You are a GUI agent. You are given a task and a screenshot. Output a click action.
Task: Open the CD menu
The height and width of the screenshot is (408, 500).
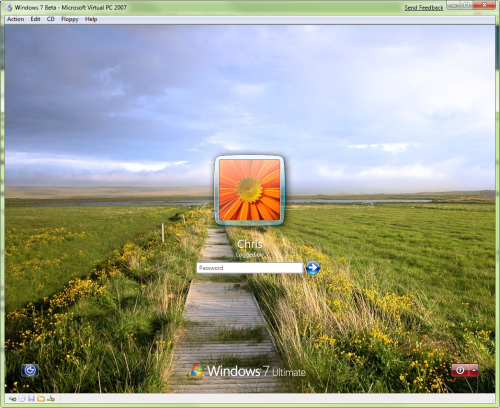click(x=51, y=19)
